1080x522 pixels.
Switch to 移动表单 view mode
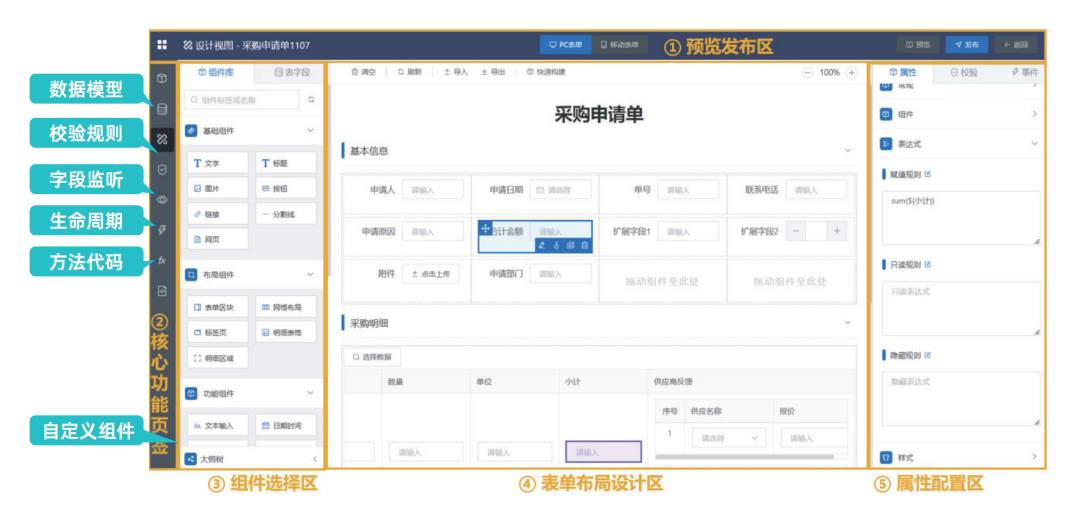619,45
